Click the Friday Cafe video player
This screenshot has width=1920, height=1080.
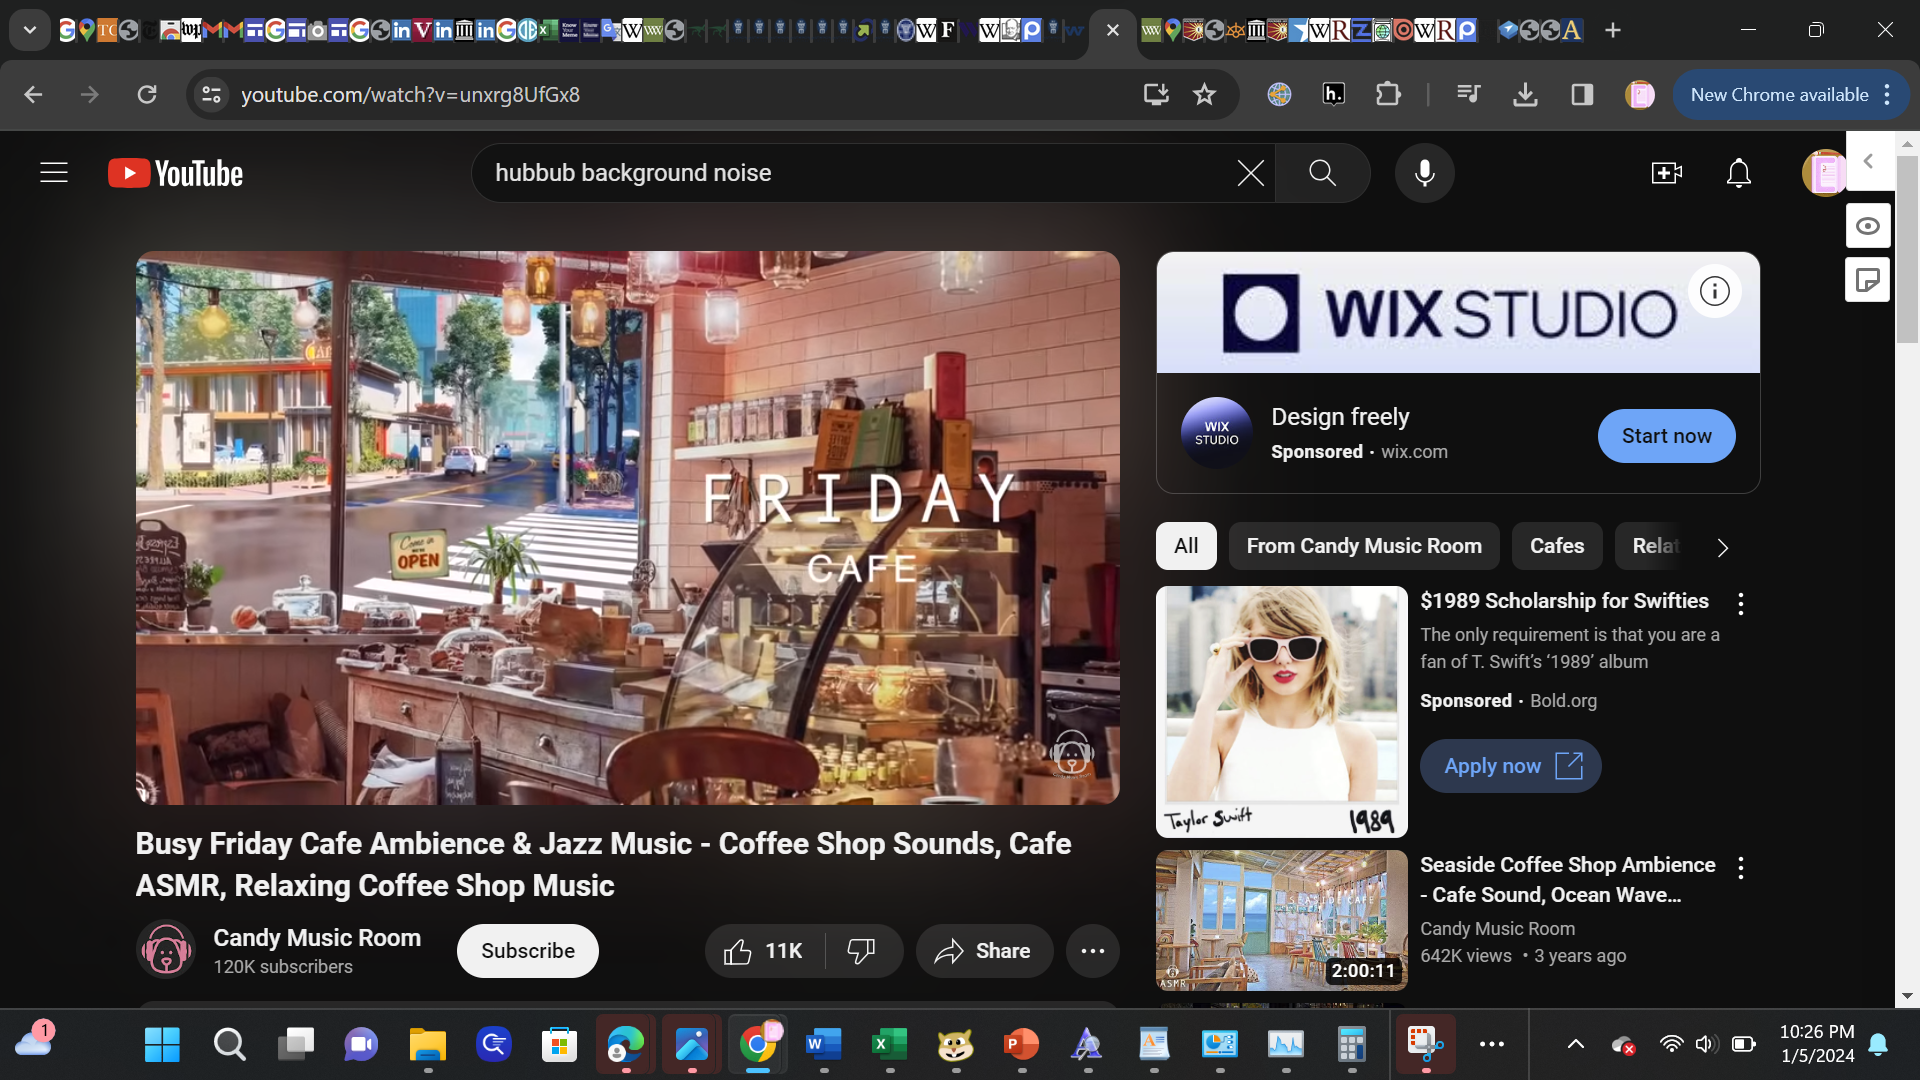coord(628,528)
